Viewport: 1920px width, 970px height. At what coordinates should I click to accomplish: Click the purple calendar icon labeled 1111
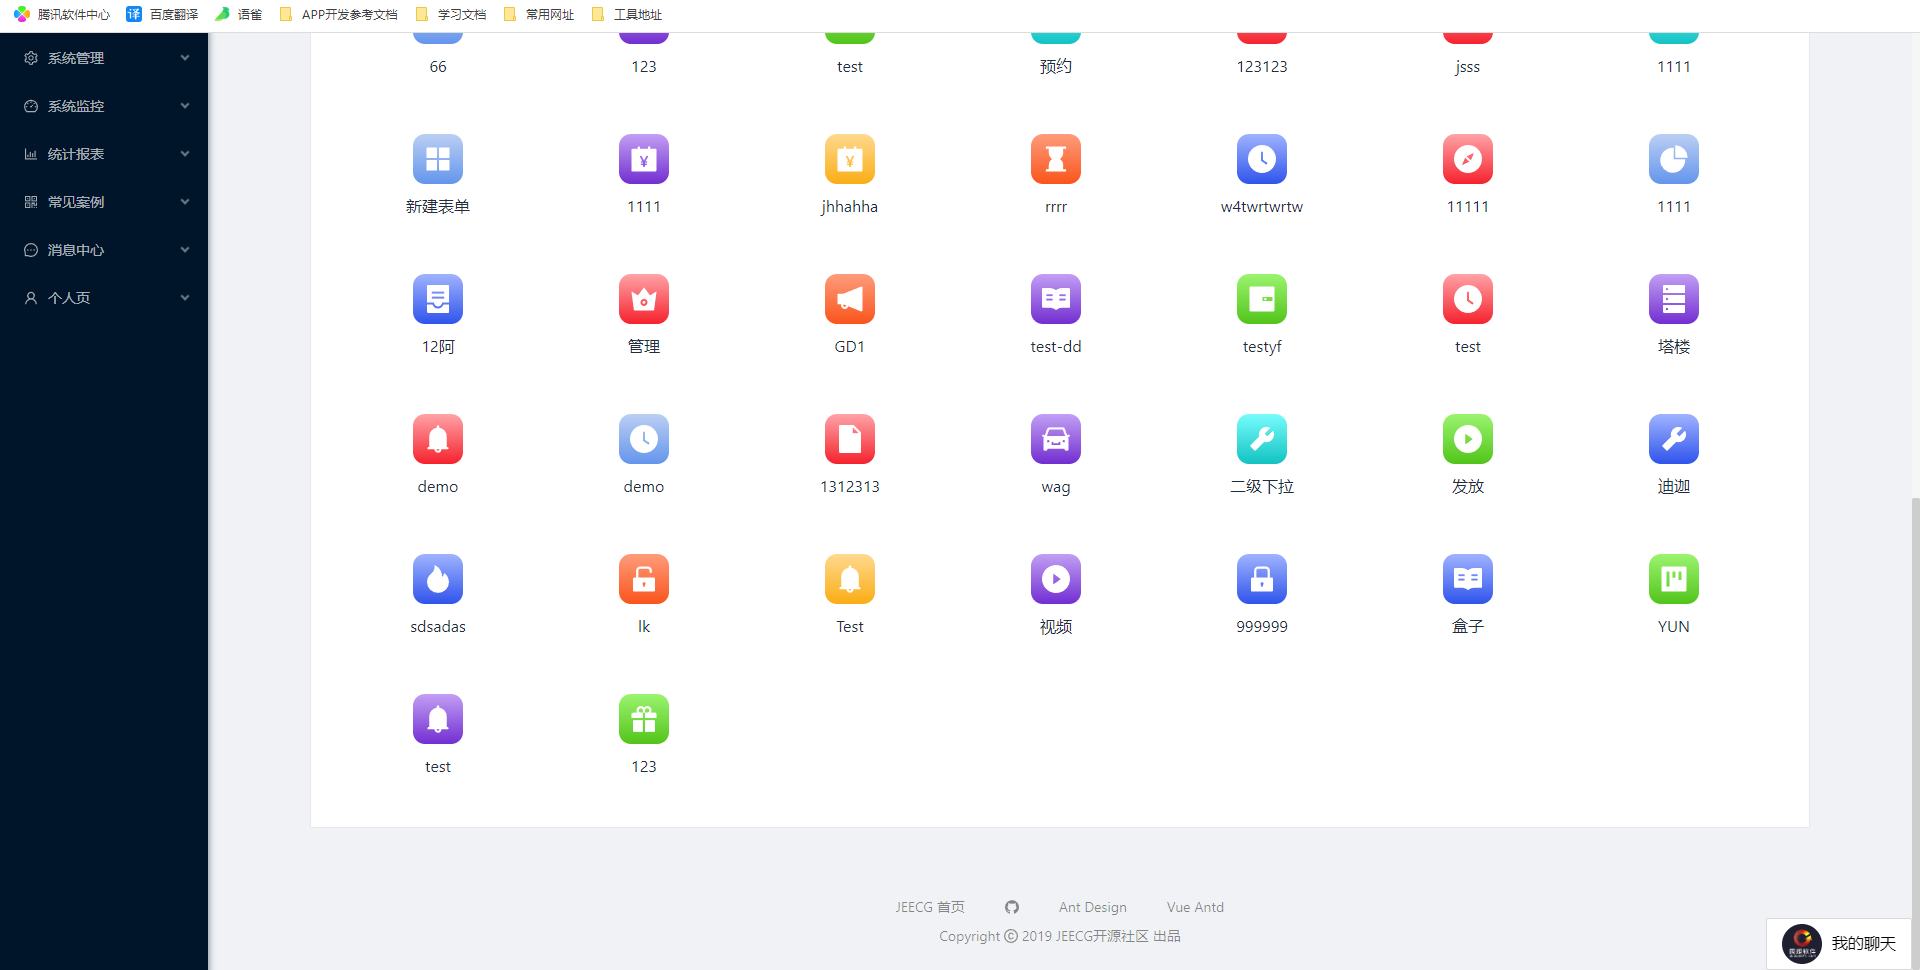[644, 159]
